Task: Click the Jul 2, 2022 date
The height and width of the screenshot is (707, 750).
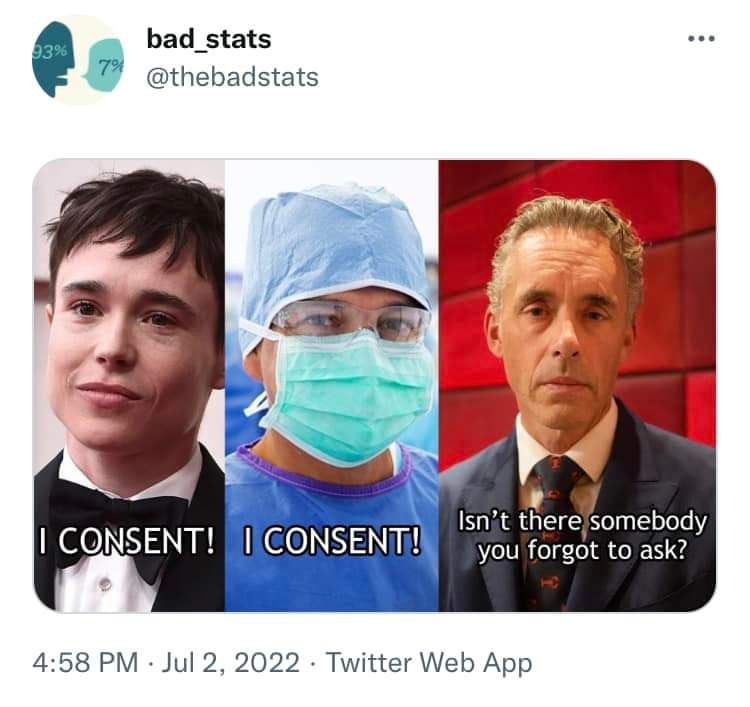Action: pos(231,663)
